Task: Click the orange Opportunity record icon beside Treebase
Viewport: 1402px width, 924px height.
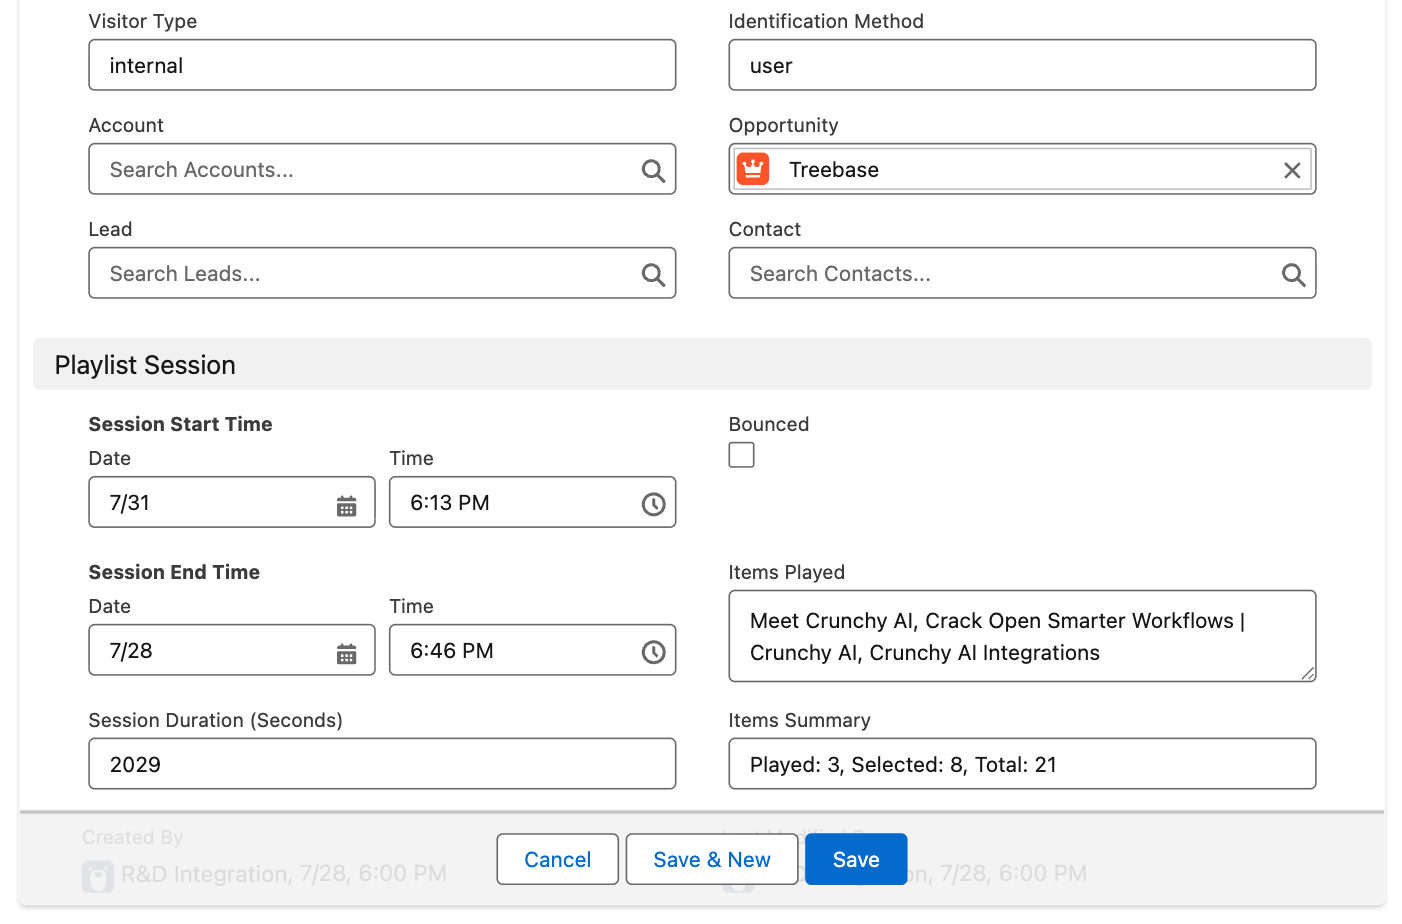Action: 752,169
